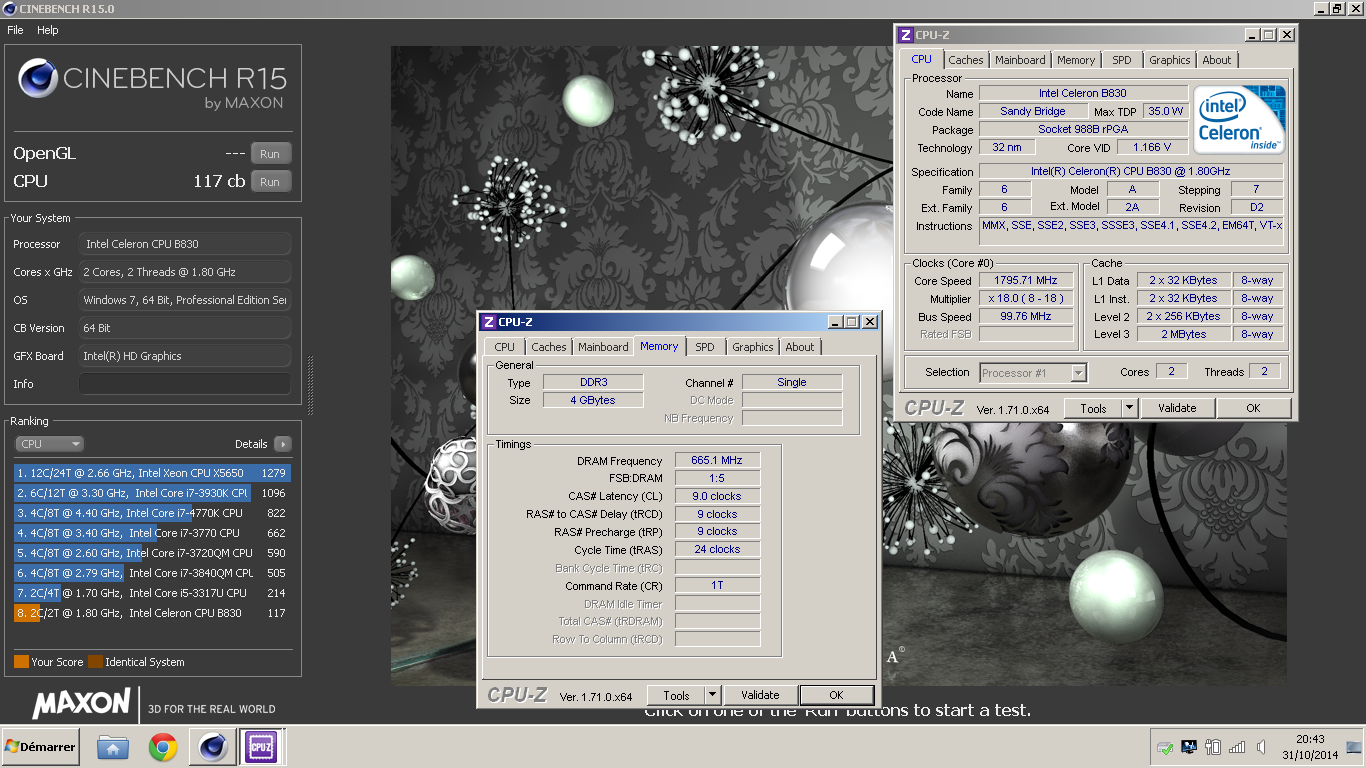Open Windows Explorer from the taskbar
1366x768 pixels.
click(x=113, y=747)
